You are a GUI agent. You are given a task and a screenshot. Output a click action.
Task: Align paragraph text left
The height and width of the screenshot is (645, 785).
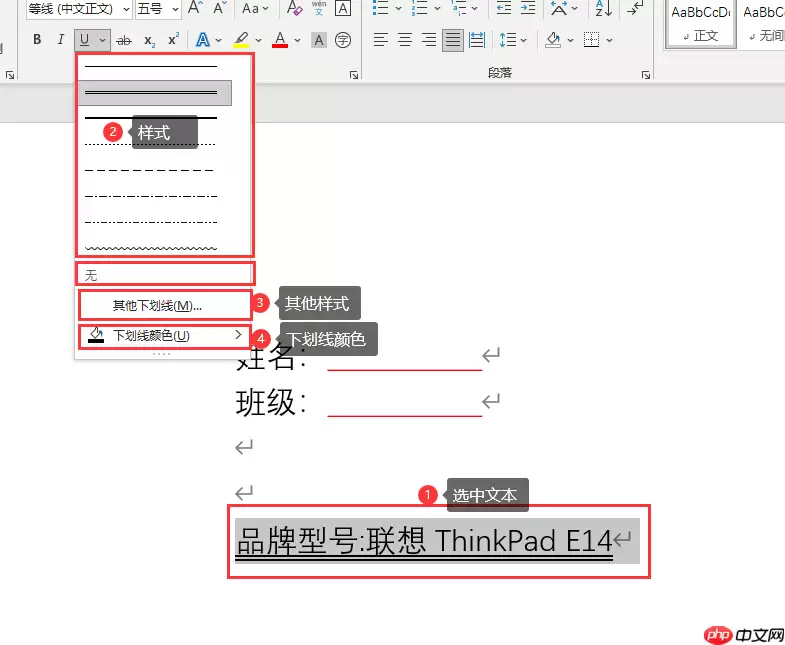380,40
